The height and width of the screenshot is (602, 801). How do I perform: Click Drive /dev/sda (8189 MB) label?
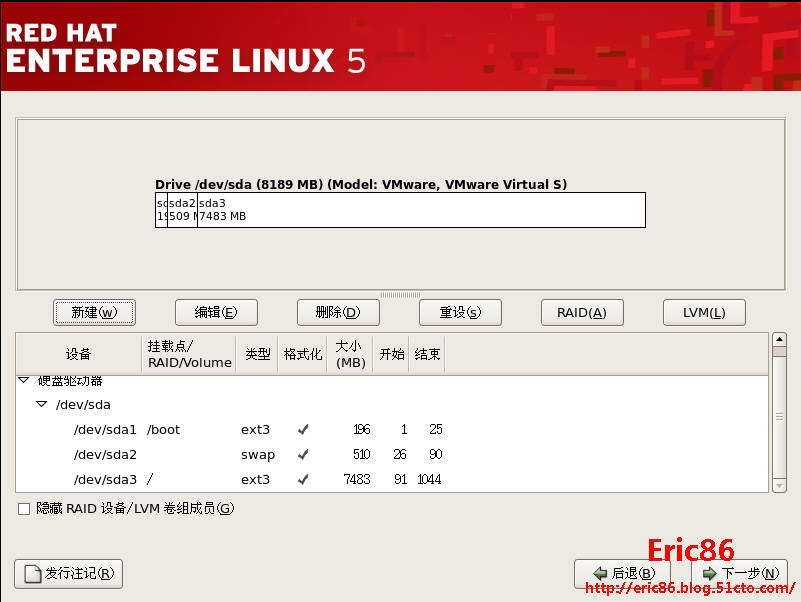click(361, 184)
